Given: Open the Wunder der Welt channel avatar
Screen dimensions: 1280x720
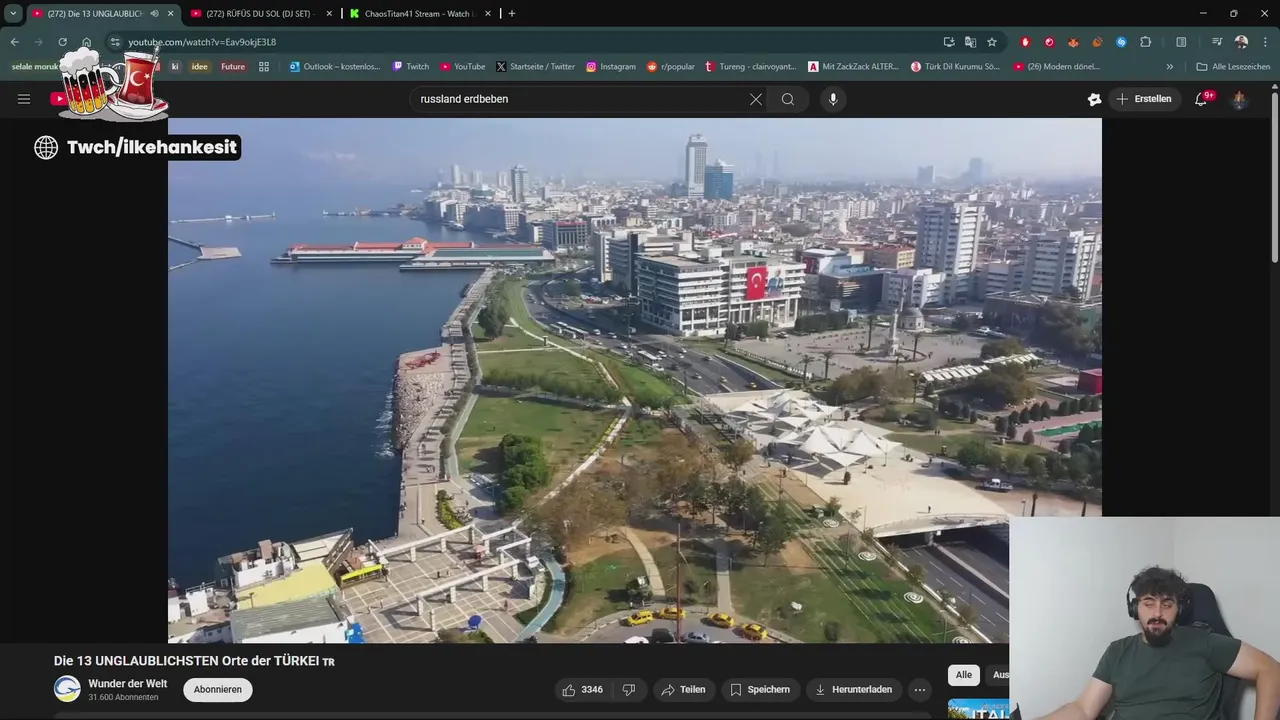Looking at the screenshot, I should pos(67,689).
